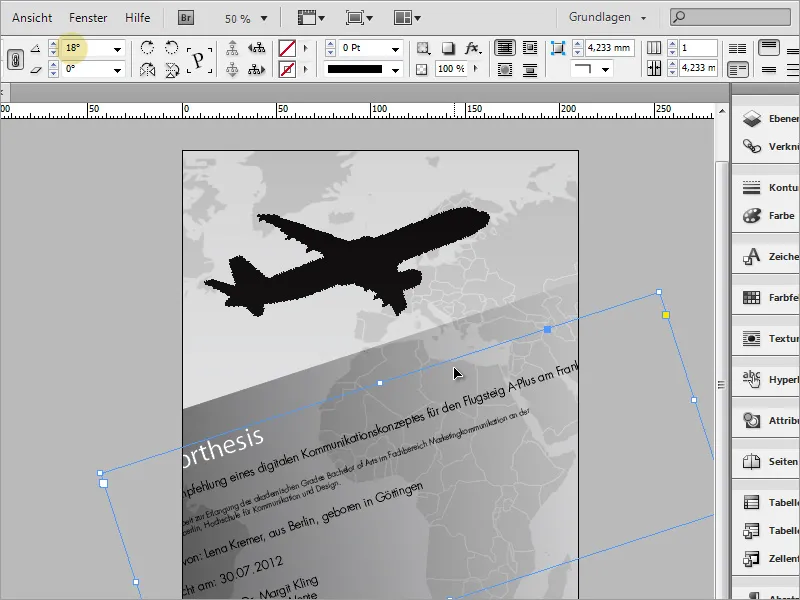Click the rotate 90° clockwise icon
Screen dimensions: 800x600
148,48
